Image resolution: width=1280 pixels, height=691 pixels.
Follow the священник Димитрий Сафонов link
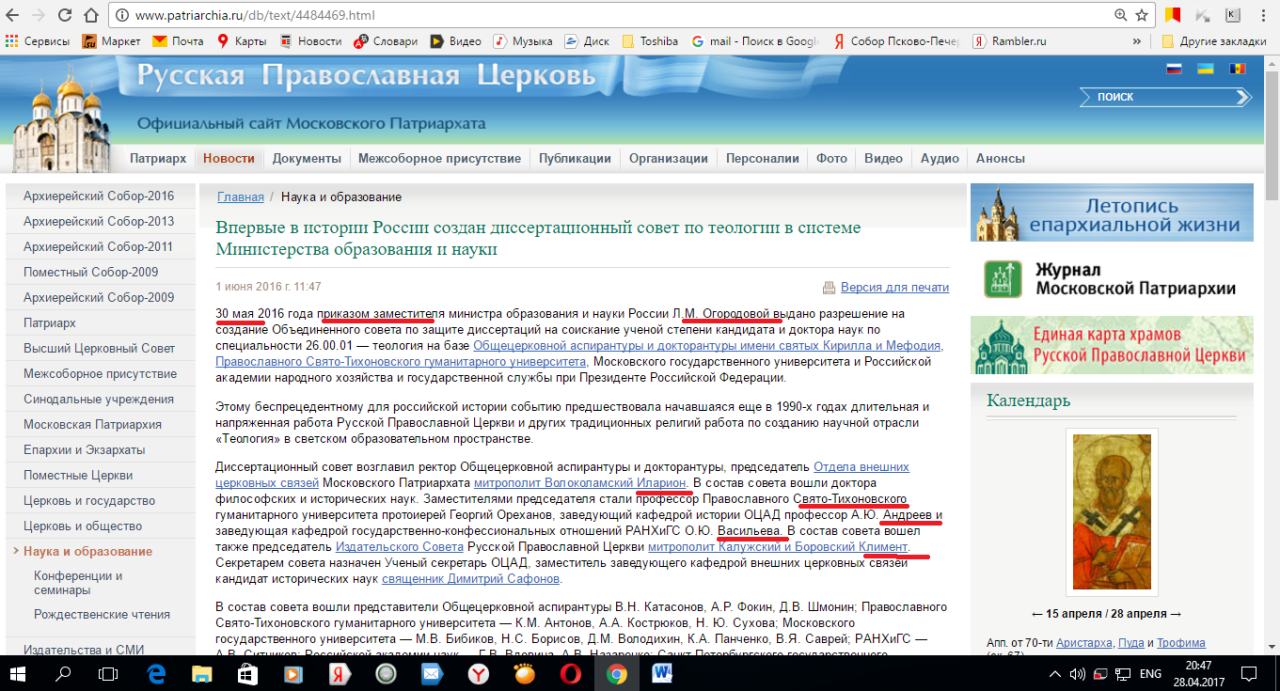[x=471, y=579]
